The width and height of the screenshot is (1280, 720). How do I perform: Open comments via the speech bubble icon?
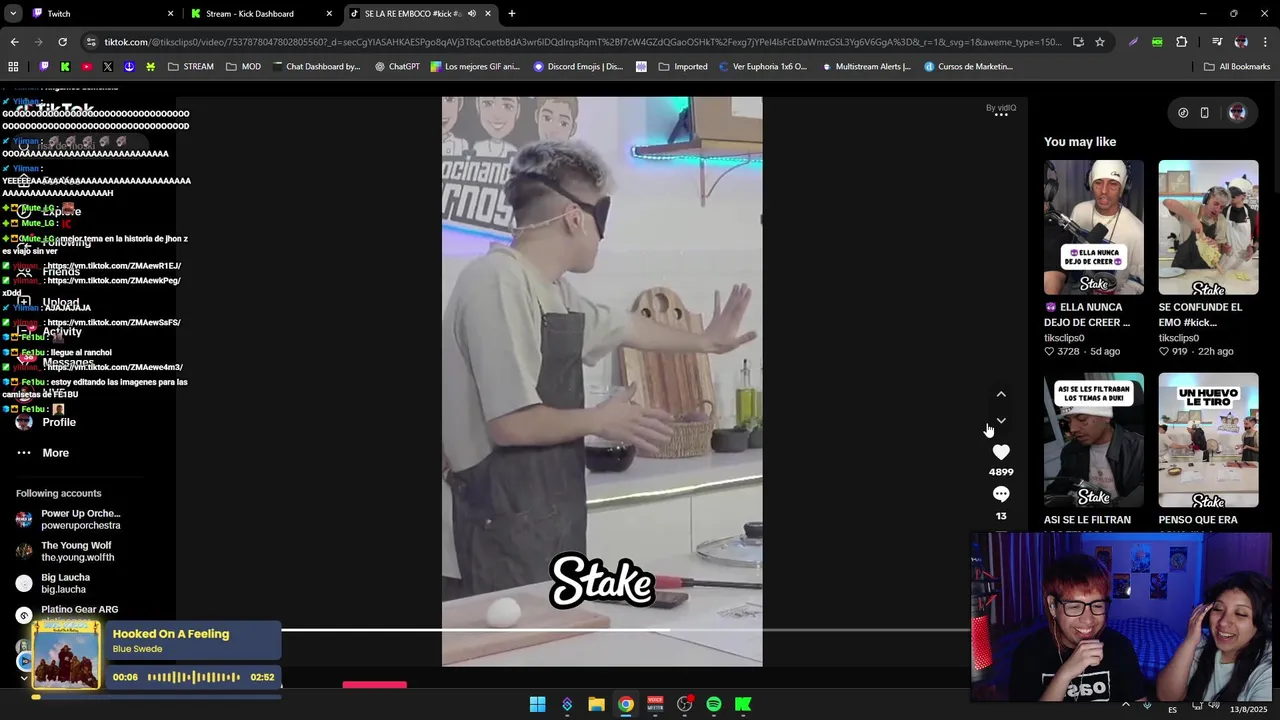pos(1001,494)
